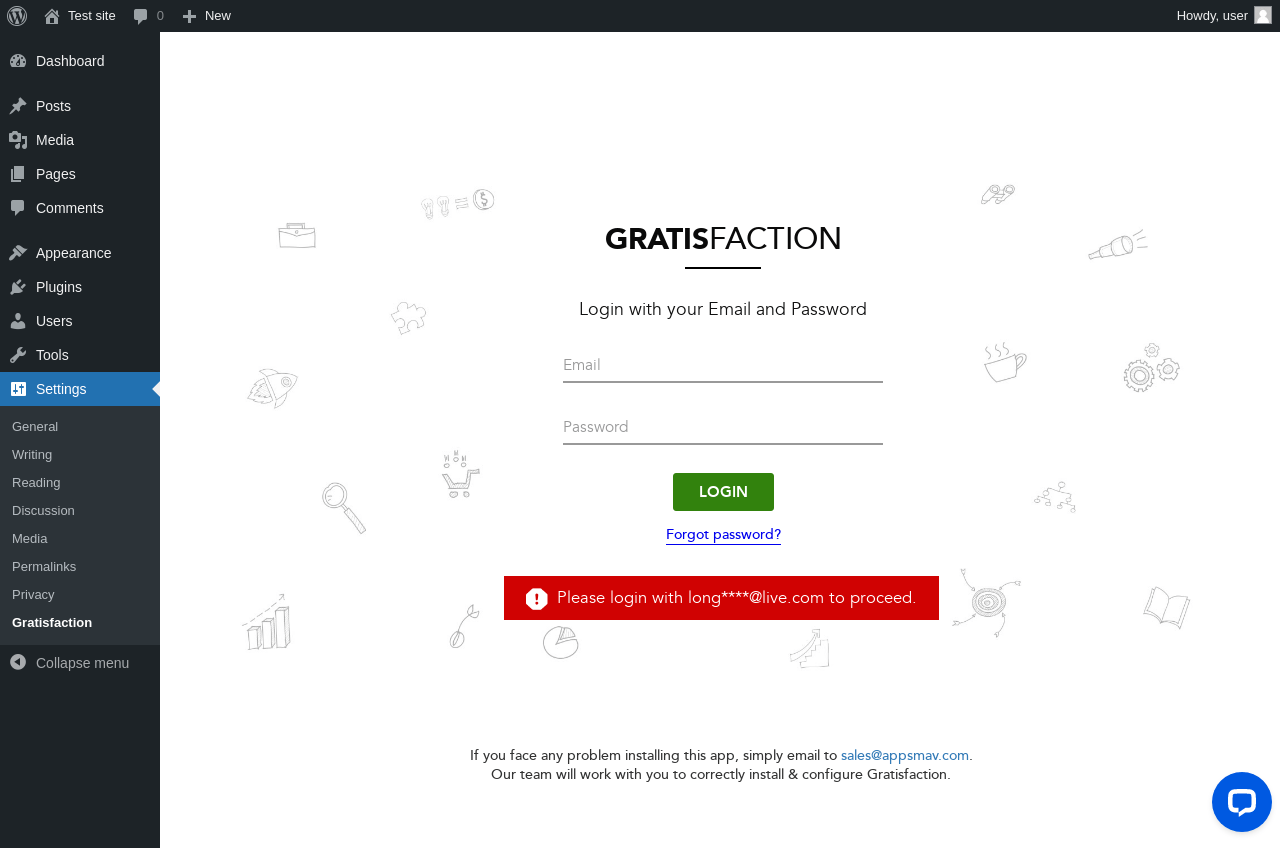Click the Media sidebar icon
1280x848 pixels.
tap(18, 140)
